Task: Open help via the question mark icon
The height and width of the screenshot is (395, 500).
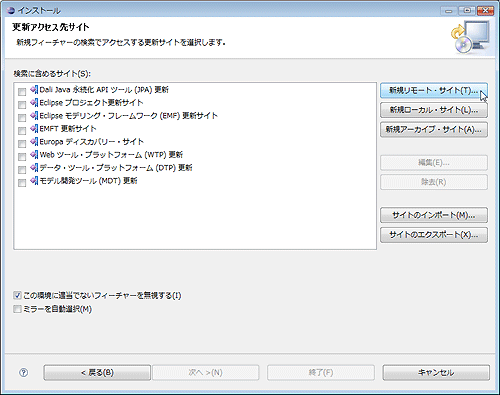Action: (24, 372)
